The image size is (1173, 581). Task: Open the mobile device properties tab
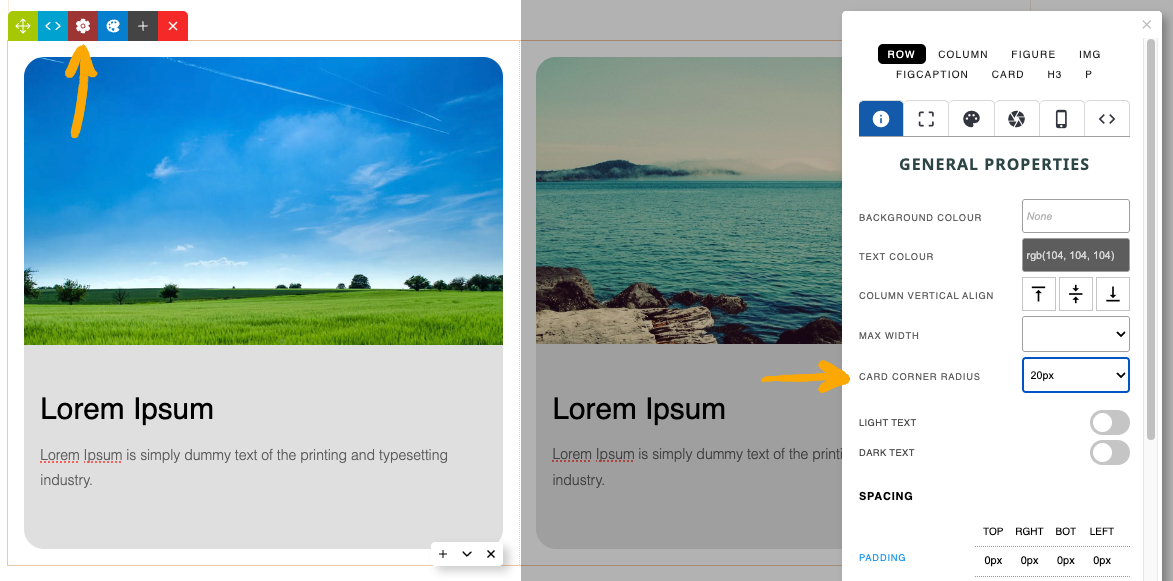pyautogui.click(x=1061, y=119)
